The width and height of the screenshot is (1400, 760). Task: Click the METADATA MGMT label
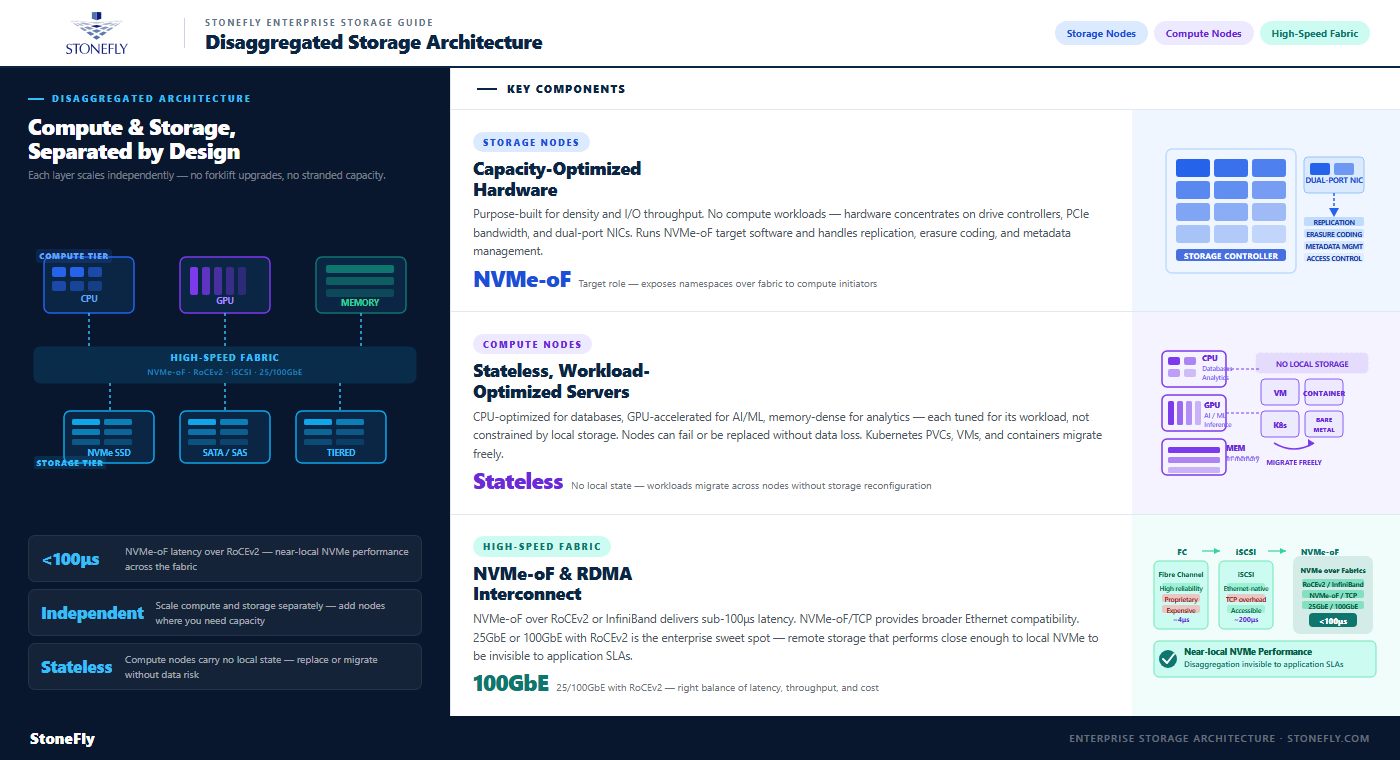[x=1334, y=247]
